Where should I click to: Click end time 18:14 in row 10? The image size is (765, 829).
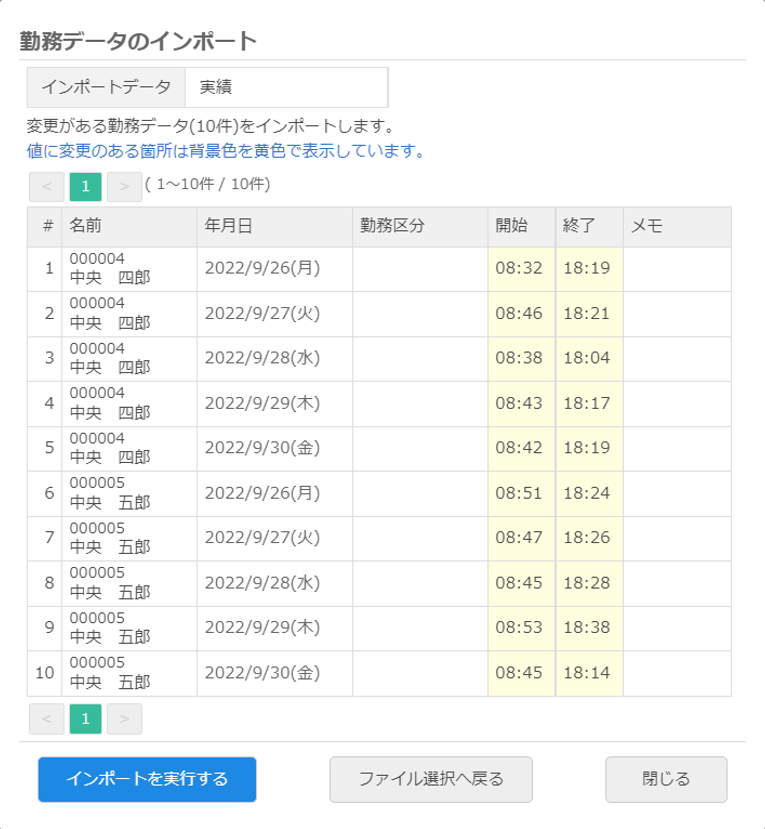(x=591, y=671)
